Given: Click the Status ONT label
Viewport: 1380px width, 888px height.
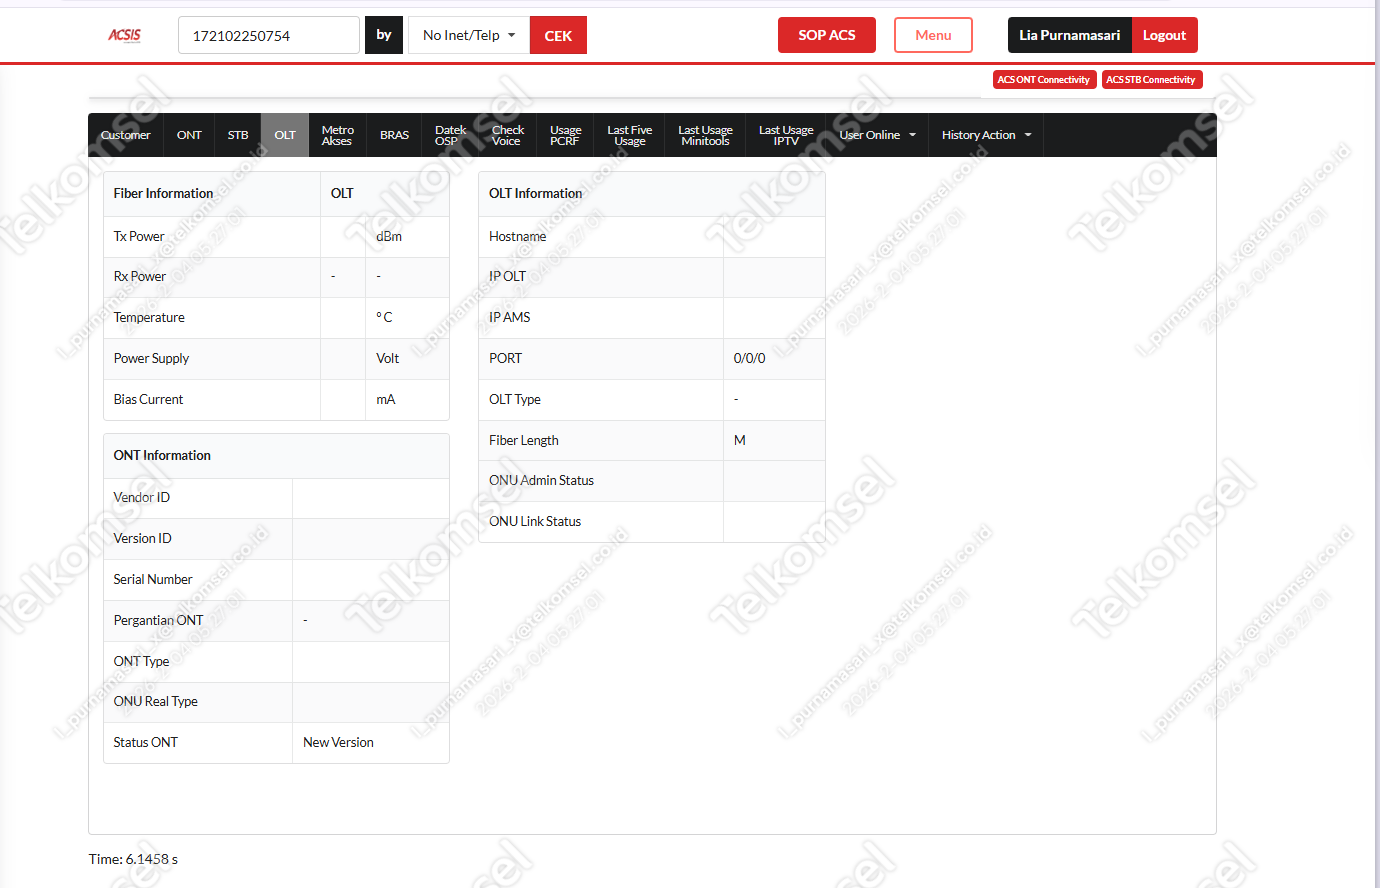Looking at the screenshot, I should (146, 743).
